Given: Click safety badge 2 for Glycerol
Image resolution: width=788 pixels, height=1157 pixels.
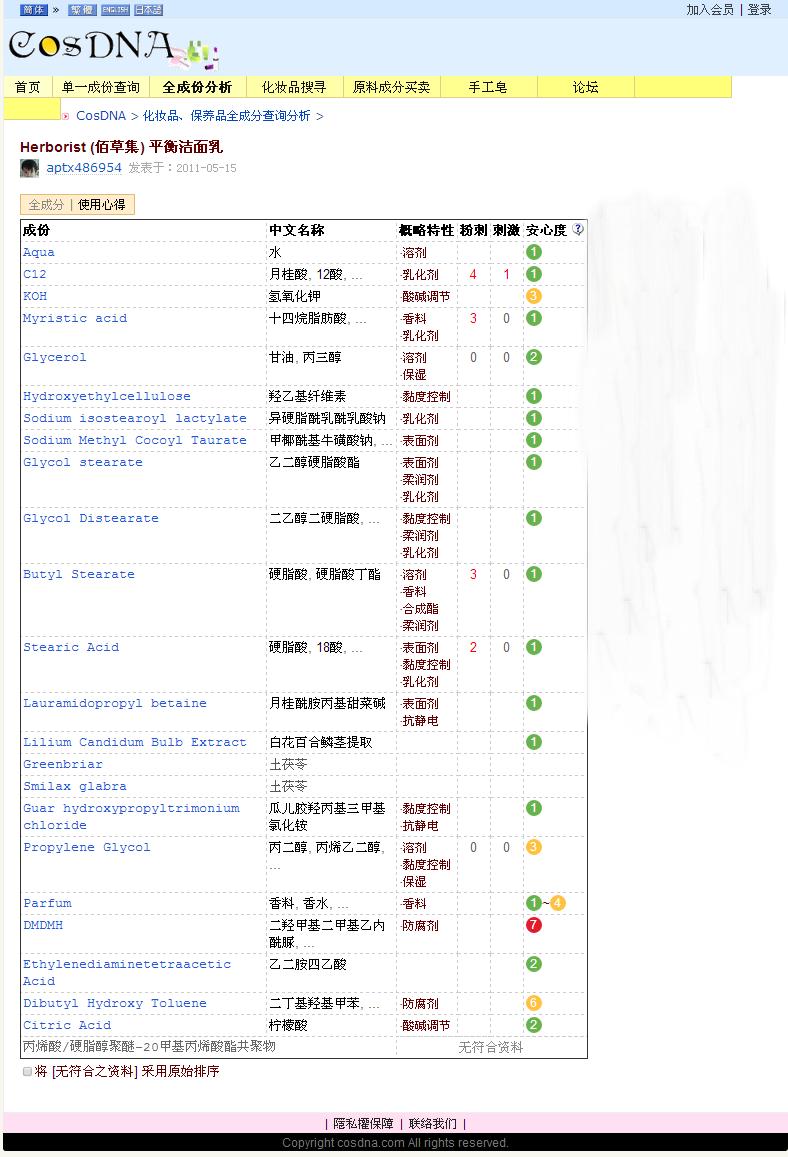Looking at the screenshot, I should (x=534, y=357).
